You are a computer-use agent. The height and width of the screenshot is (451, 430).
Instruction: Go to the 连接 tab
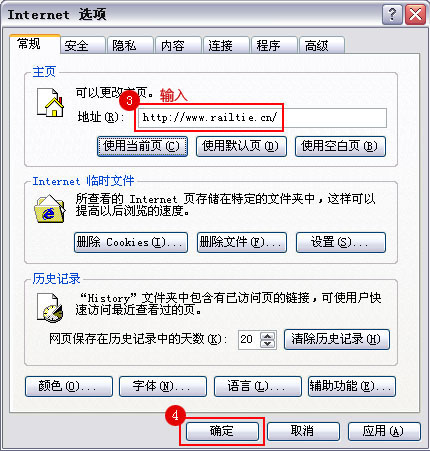(221, 45)
